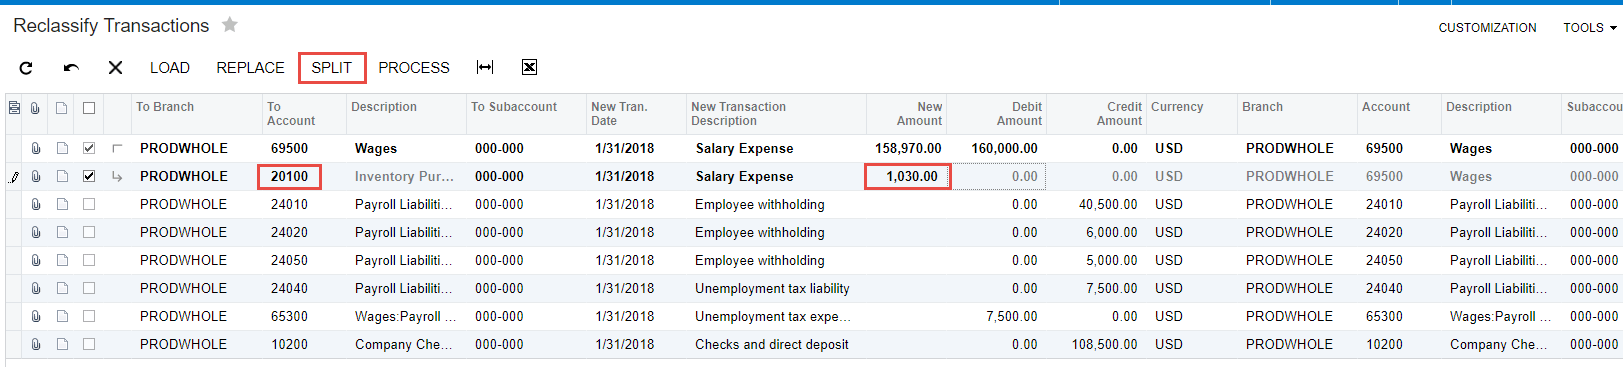Click the Undo icon in the toolbar

(71, 68)
